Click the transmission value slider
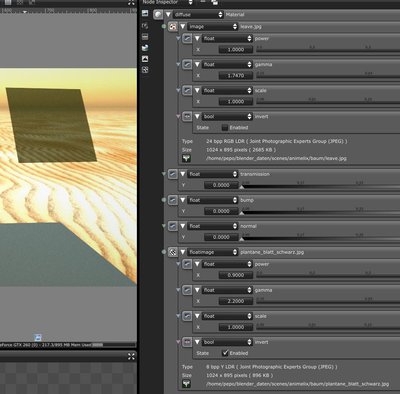 click(x=320, y=185)
